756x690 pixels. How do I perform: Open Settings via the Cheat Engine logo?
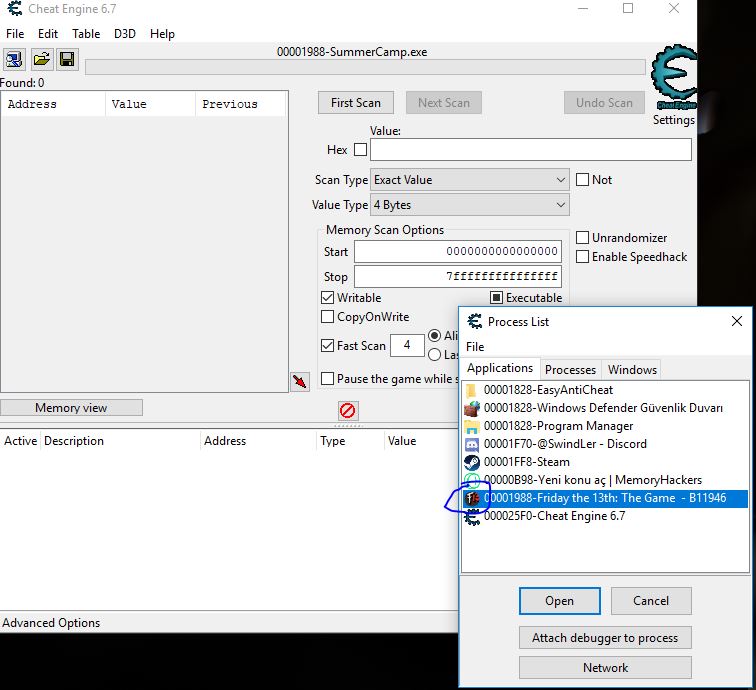[674, 76]
